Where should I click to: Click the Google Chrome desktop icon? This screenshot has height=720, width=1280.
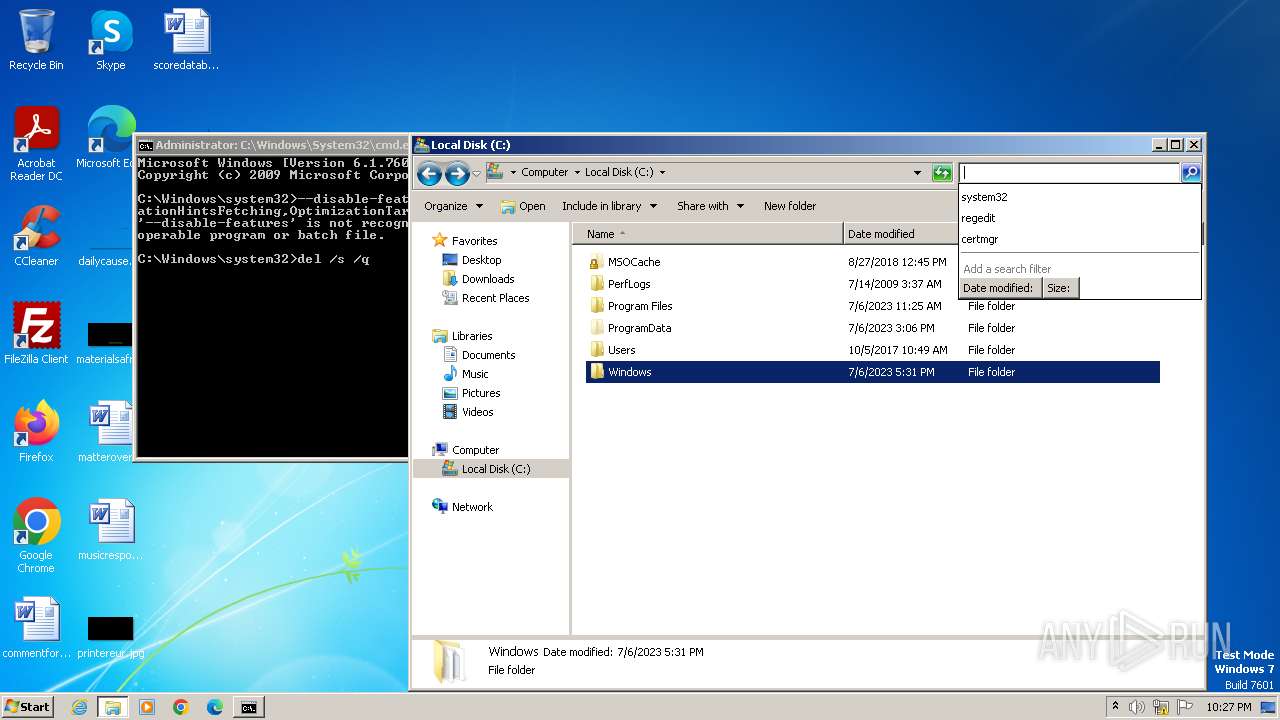click(36, 536)
